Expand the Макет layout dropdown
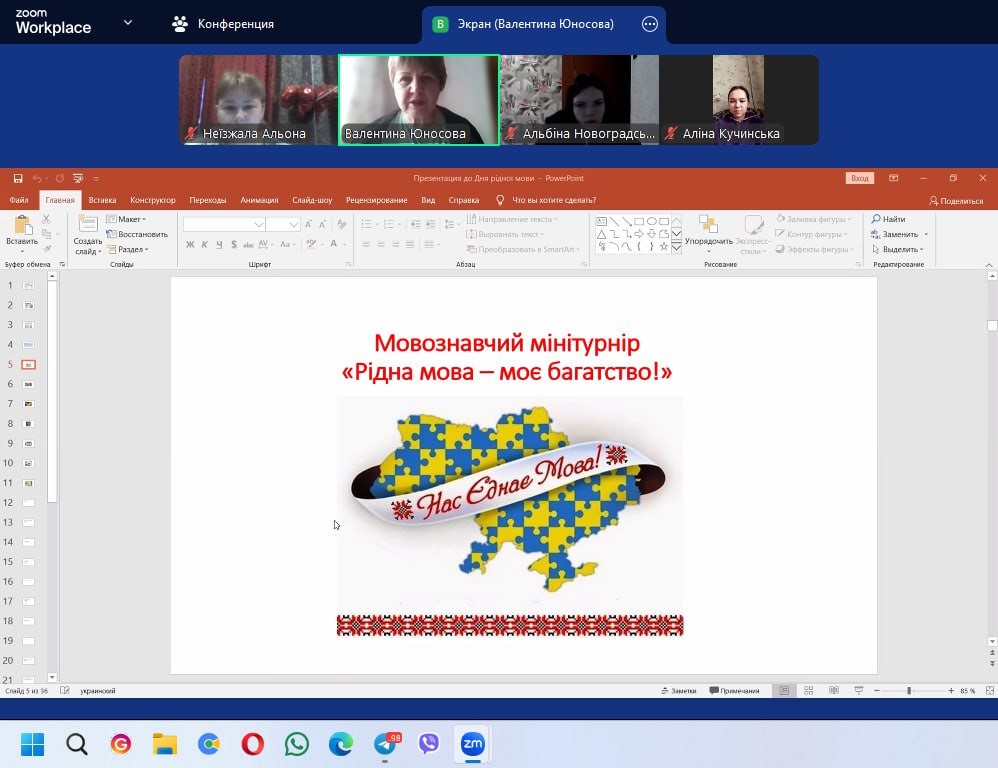998x768 pixels. (127, 219)
